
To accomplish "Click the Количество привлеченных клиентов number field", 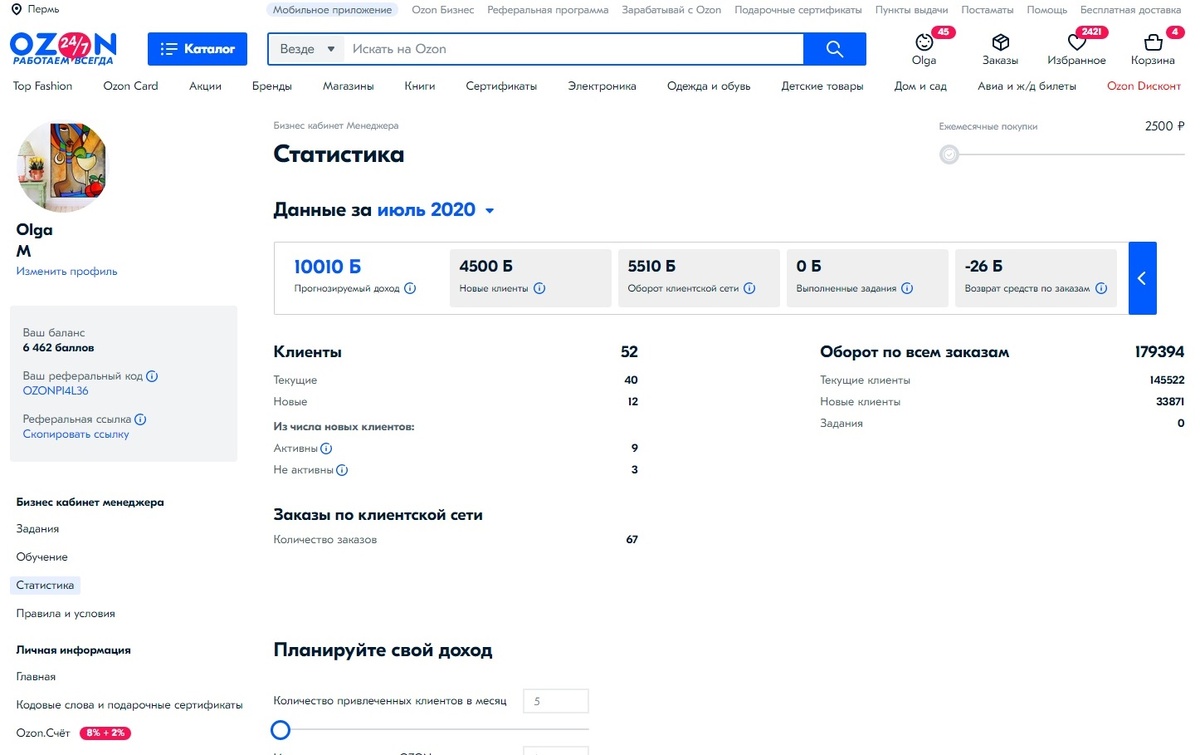I will (x=556, y=701).
